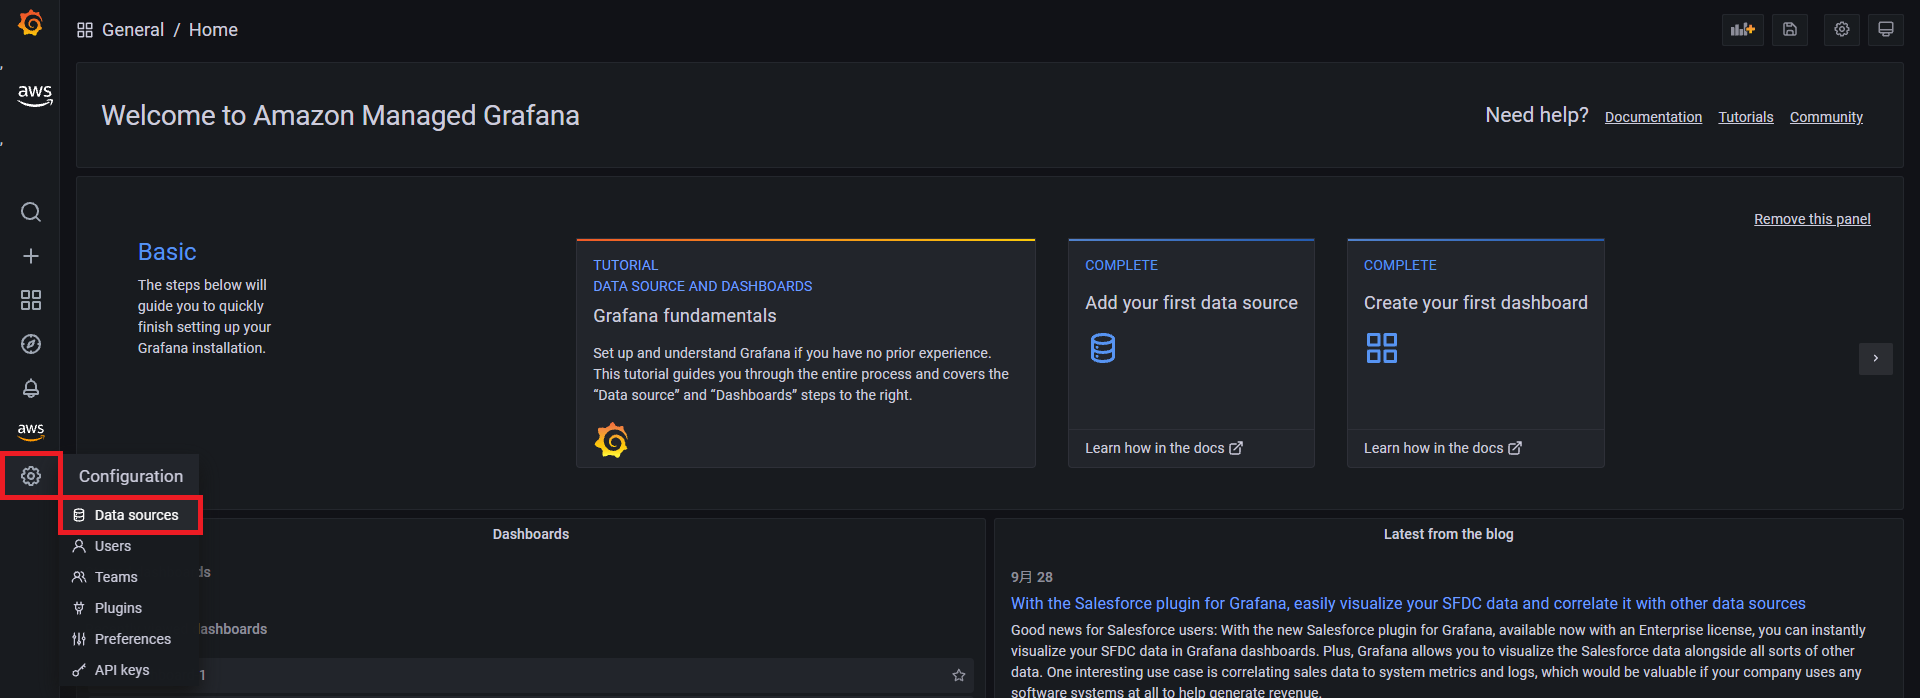Open API keys from Configuration menu

[x=121, y=670]
